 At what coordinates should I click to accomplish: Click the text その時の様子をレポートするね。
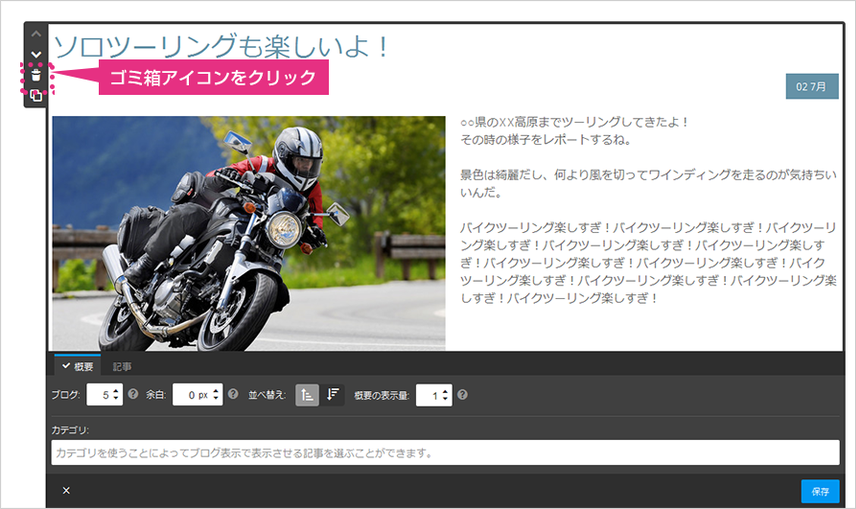click(545, 140)
